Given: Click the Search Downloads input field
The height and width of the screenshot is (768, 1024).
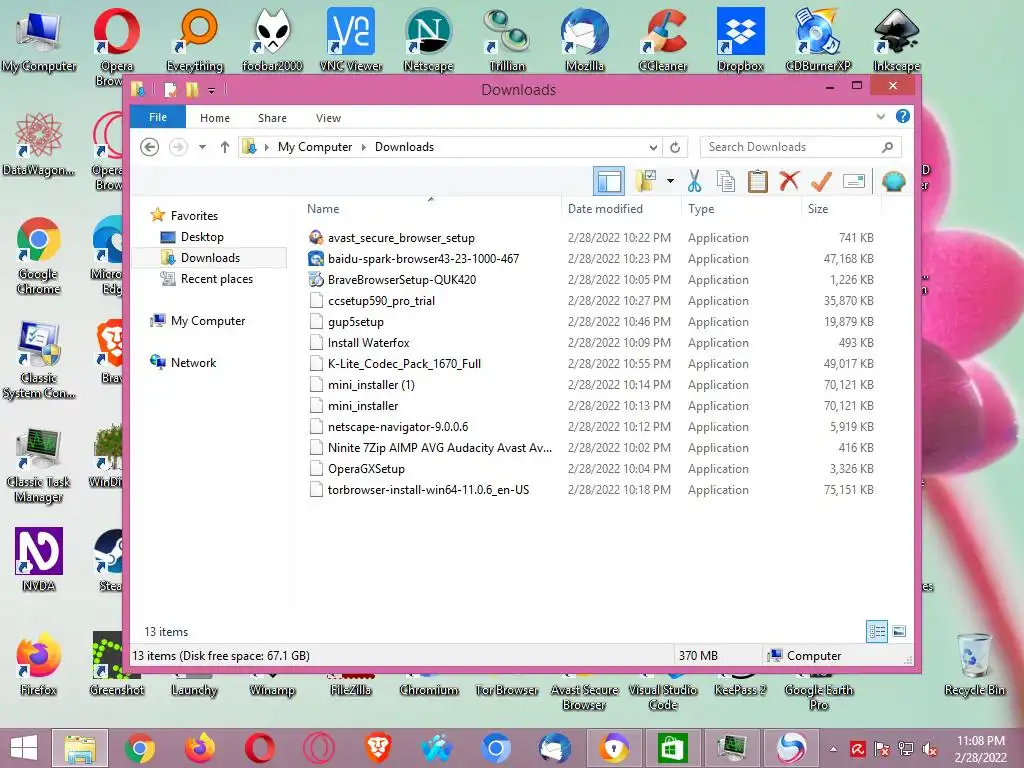Looking at the screenshot, I should pos(800,147).
